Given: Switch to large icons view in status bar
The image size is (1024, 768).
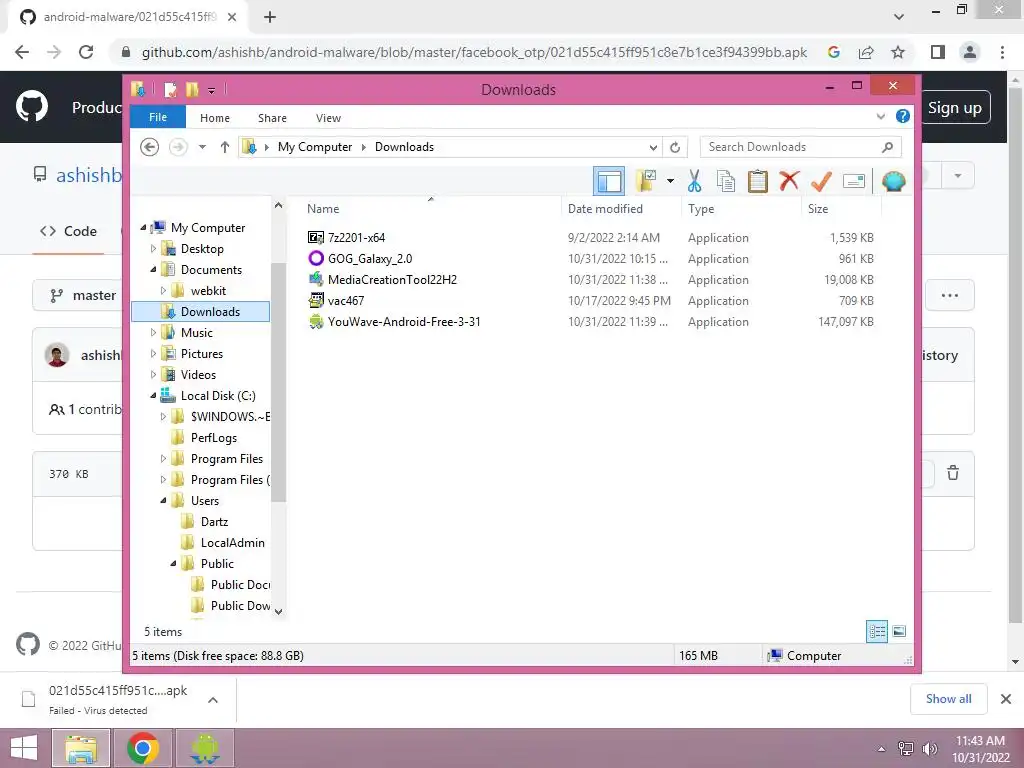Looking at the screenshot, I should (899, 631).
